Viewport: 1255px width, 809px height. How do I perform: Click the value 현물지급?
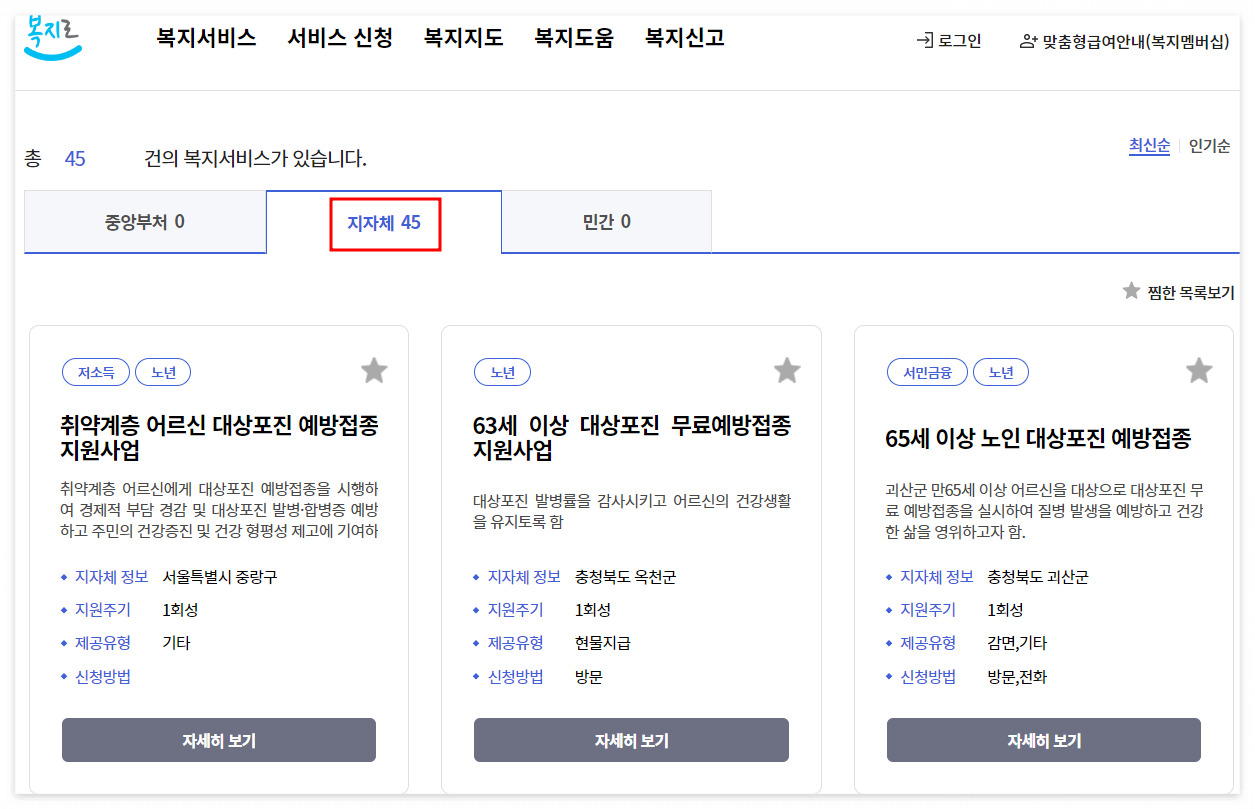[603, 643]
